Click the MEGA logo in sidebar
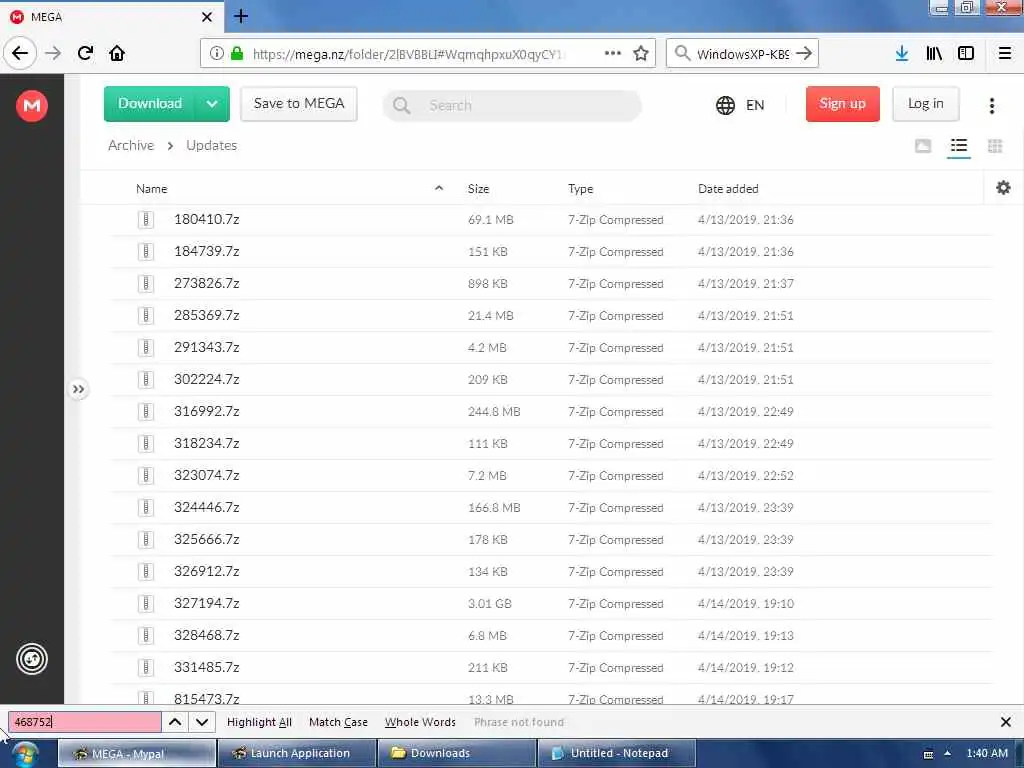This screenshot has height=768, width=1024. coord(31,105)
